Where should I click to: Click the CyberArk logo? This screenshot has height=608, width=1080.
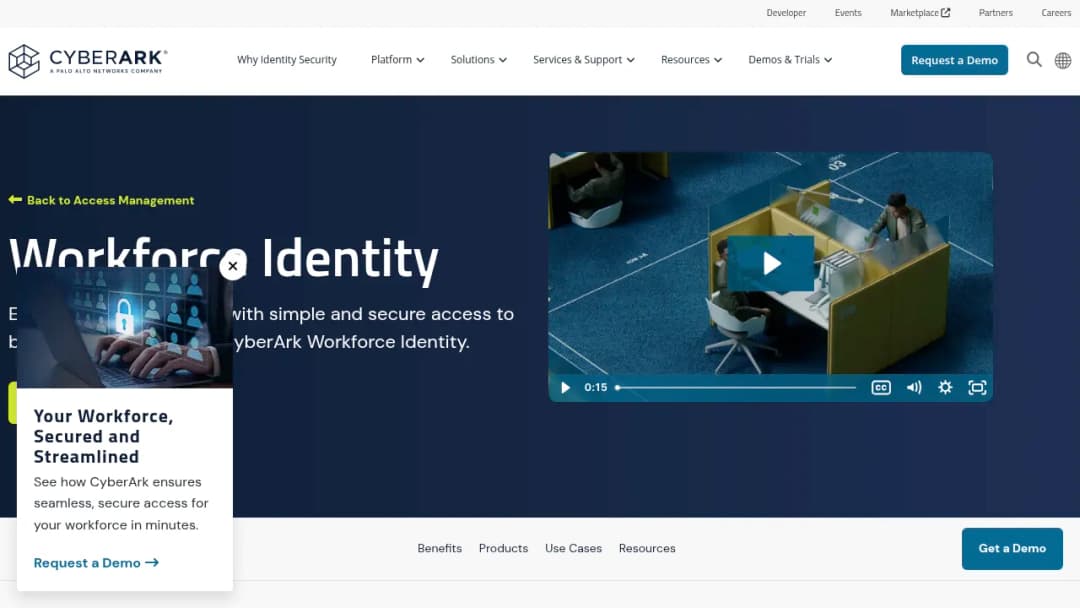87,61
